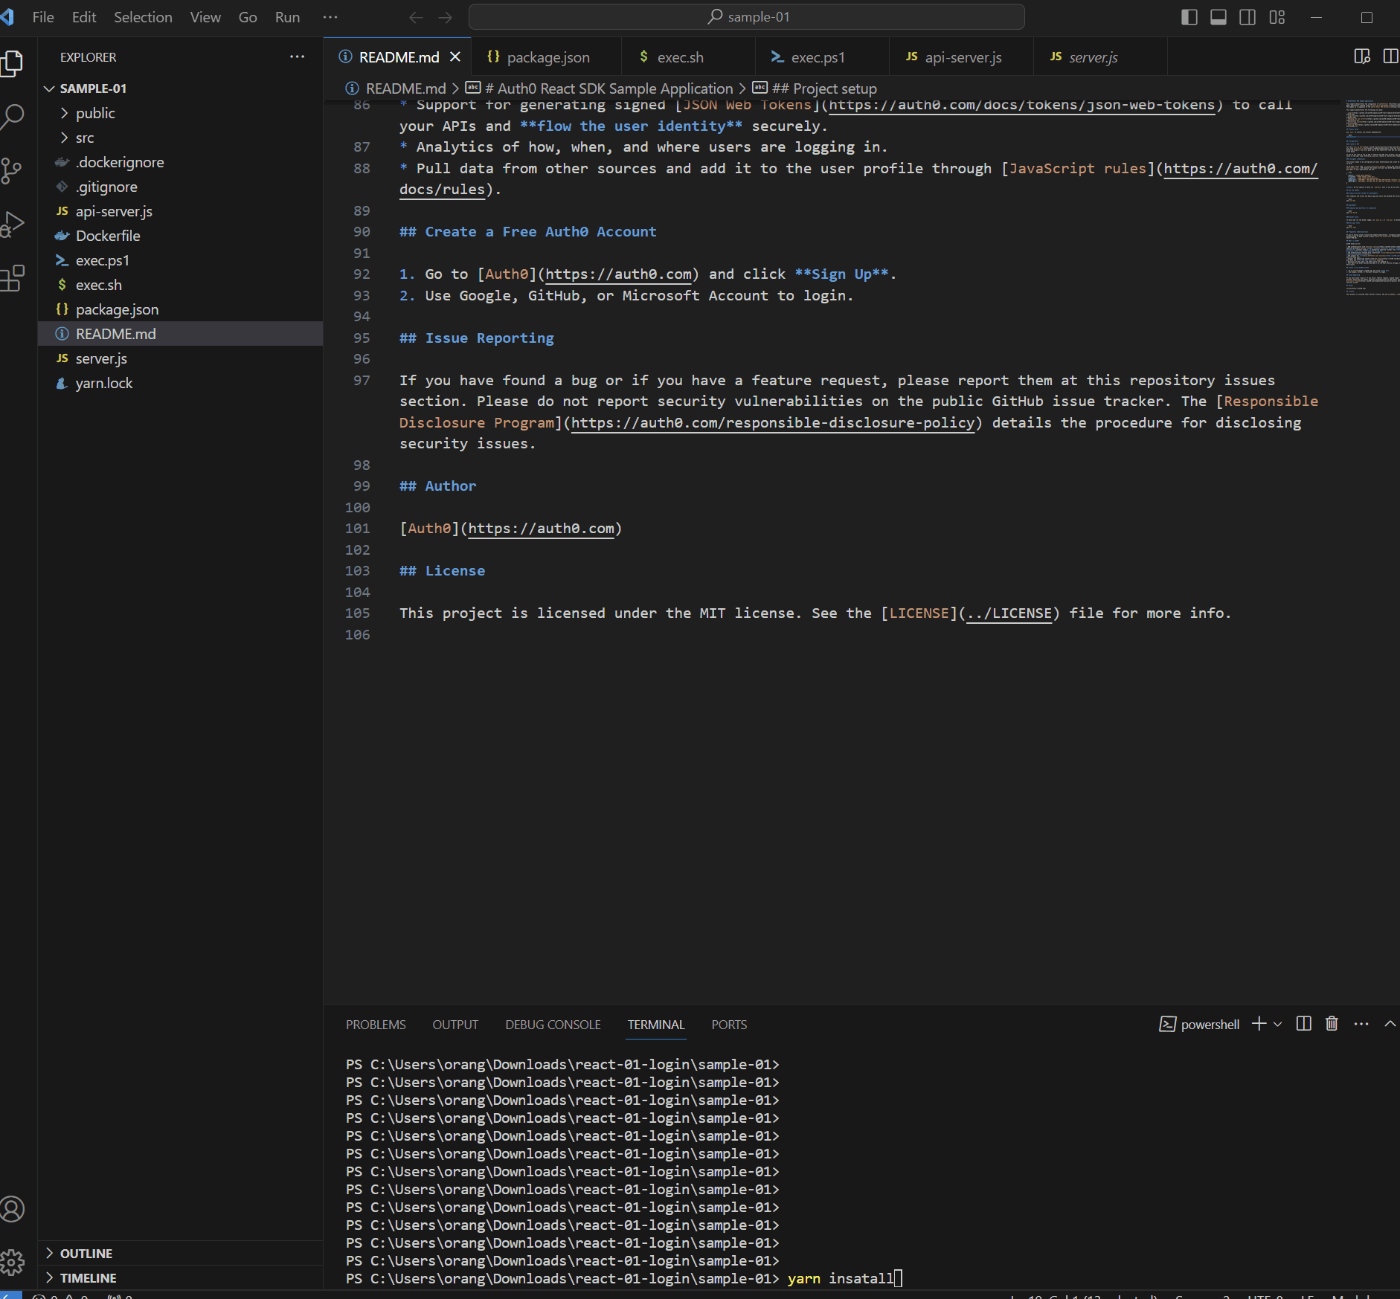Go forward with the navigation arrow
Viewport: 1400px width, 1299px height.
point(445,17)
